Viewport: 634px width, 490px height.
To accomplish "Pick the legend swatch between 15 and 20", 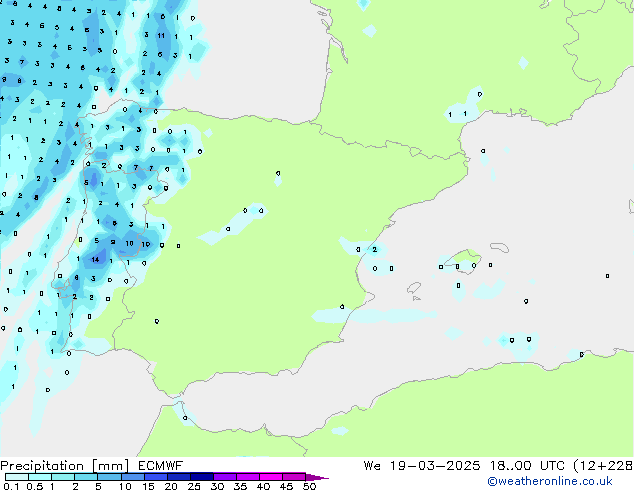I will (x=159, y=477).
